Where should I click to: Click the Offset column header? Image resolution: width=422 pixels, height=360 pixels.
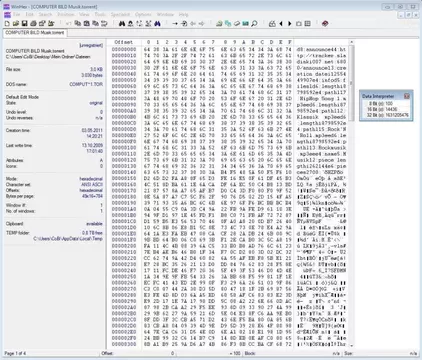123,42
